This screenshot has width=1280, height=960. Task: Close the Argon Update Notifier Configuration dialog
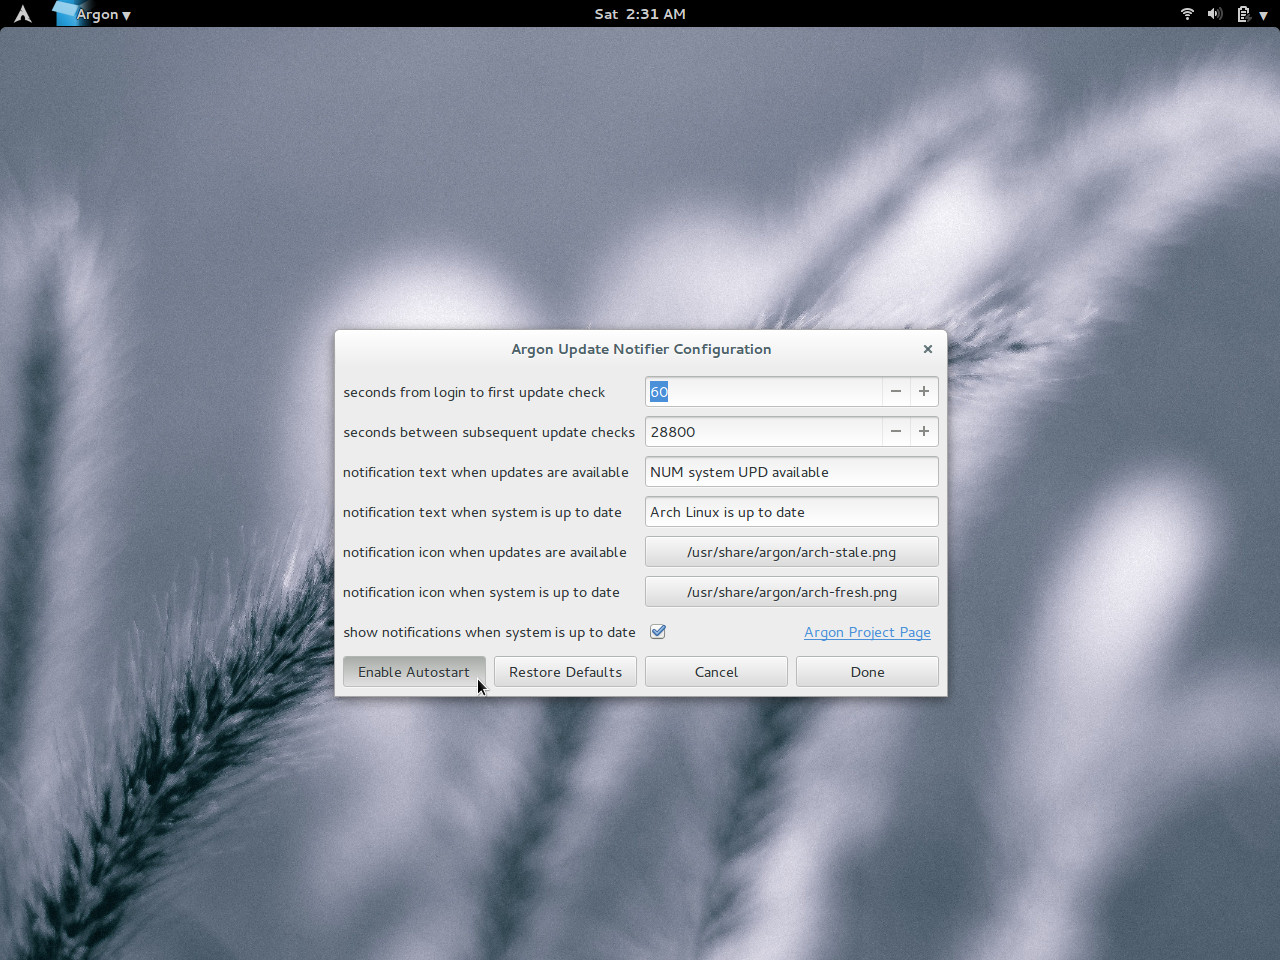928,349
